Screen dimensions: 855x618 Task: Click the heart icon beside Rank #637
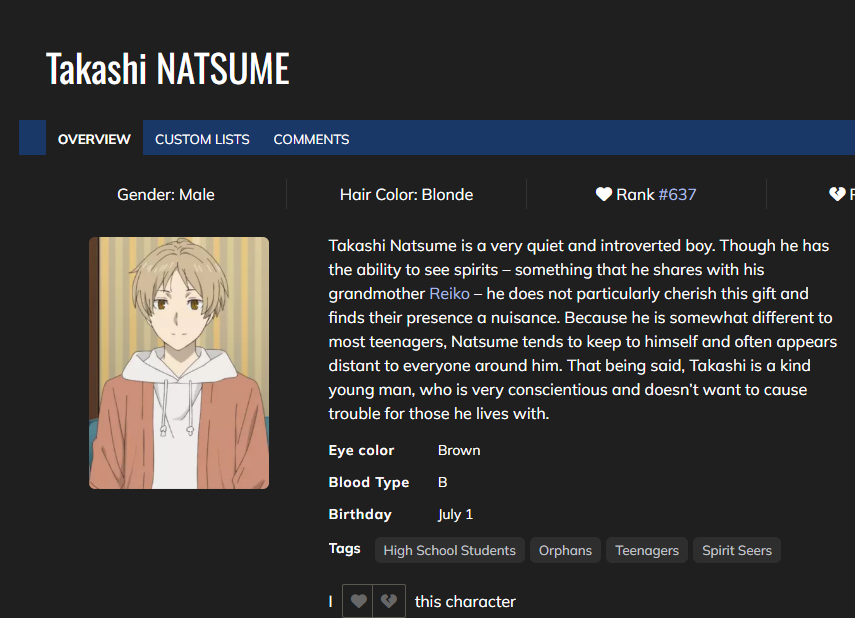[604, 194]
